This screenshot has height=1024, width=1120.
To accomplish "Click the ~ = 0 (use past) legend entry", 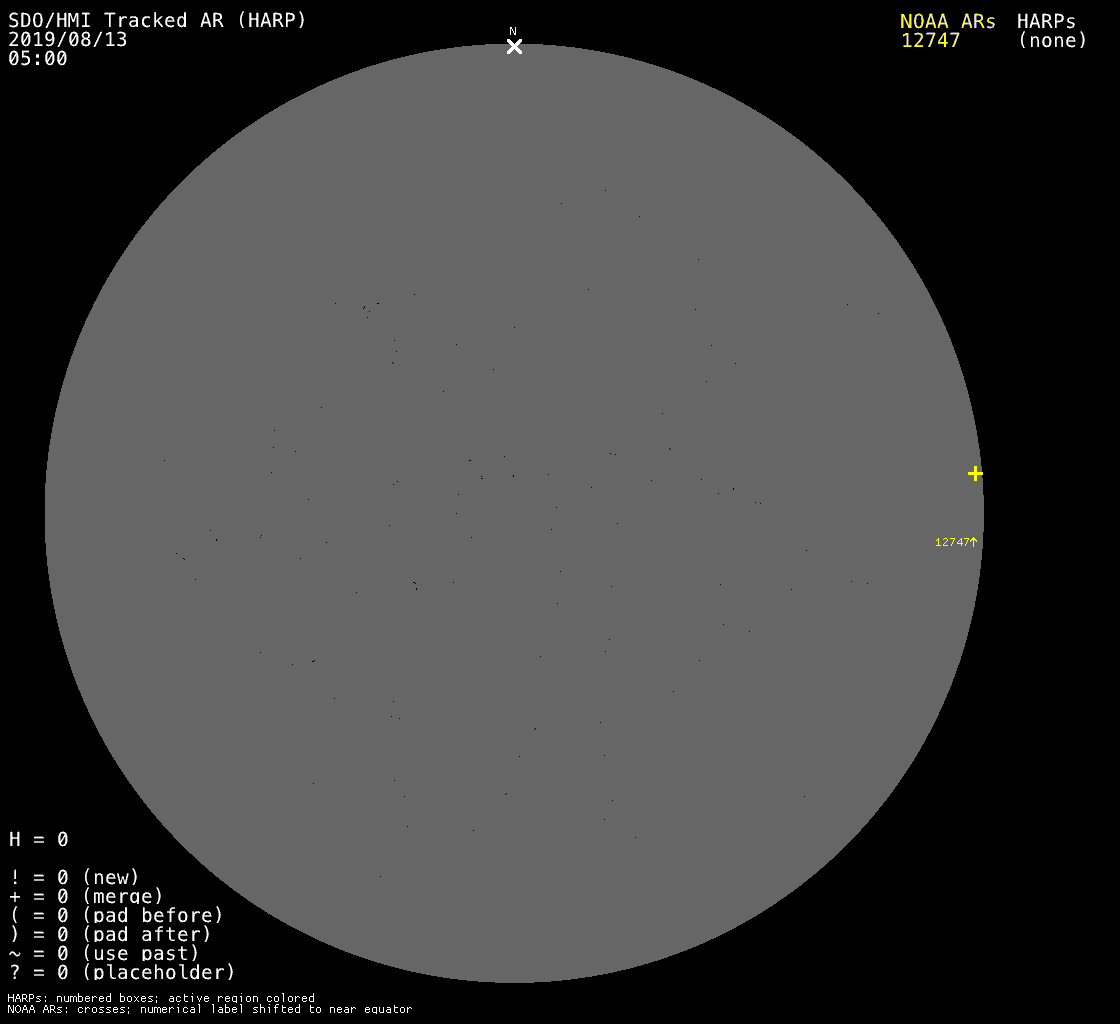I will click(x=104, y=954).
